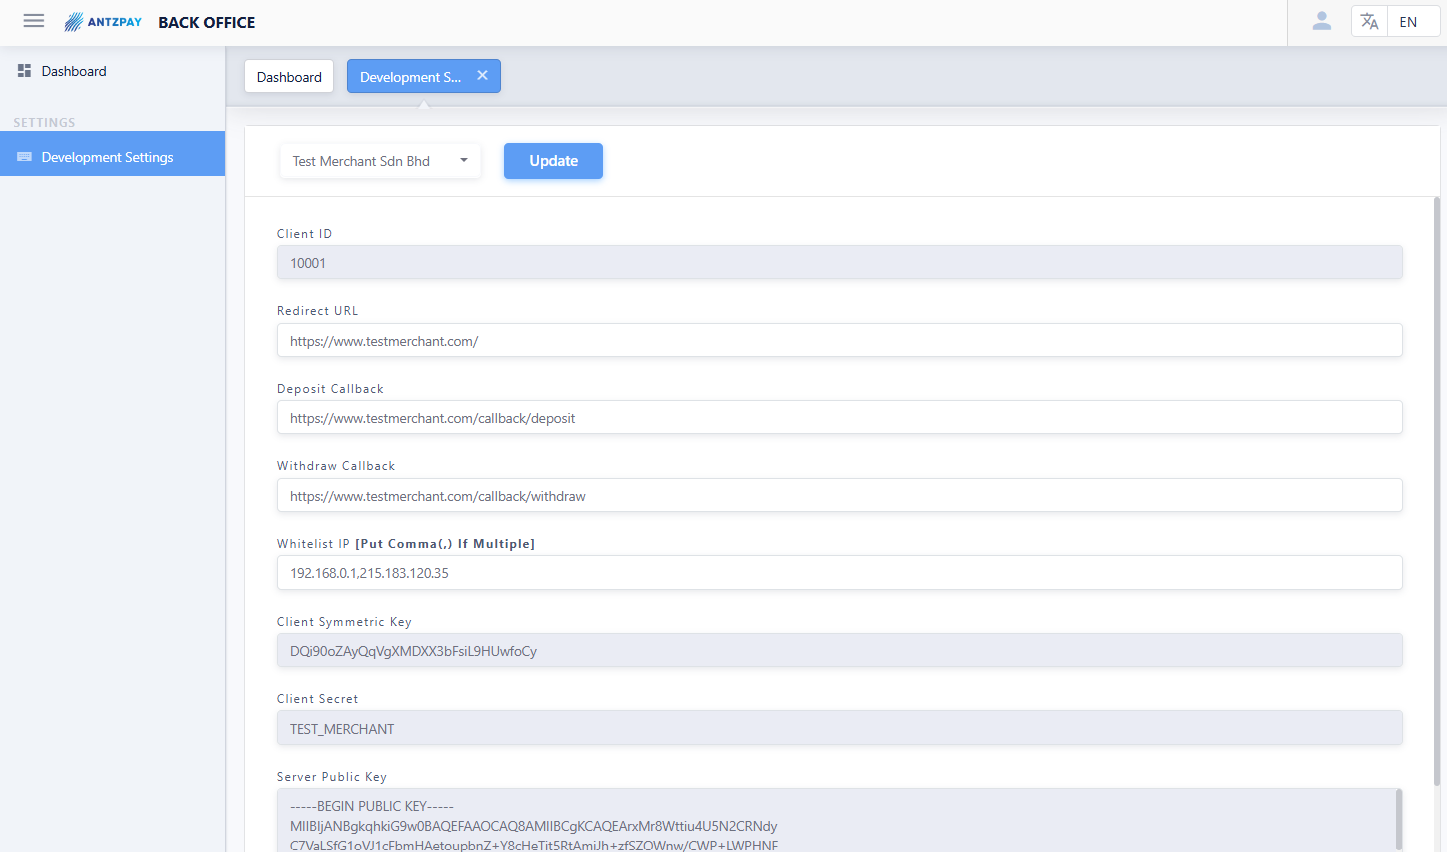Click the Redirect URL input field
This screenshot has height=852, width=1447.
839,341
